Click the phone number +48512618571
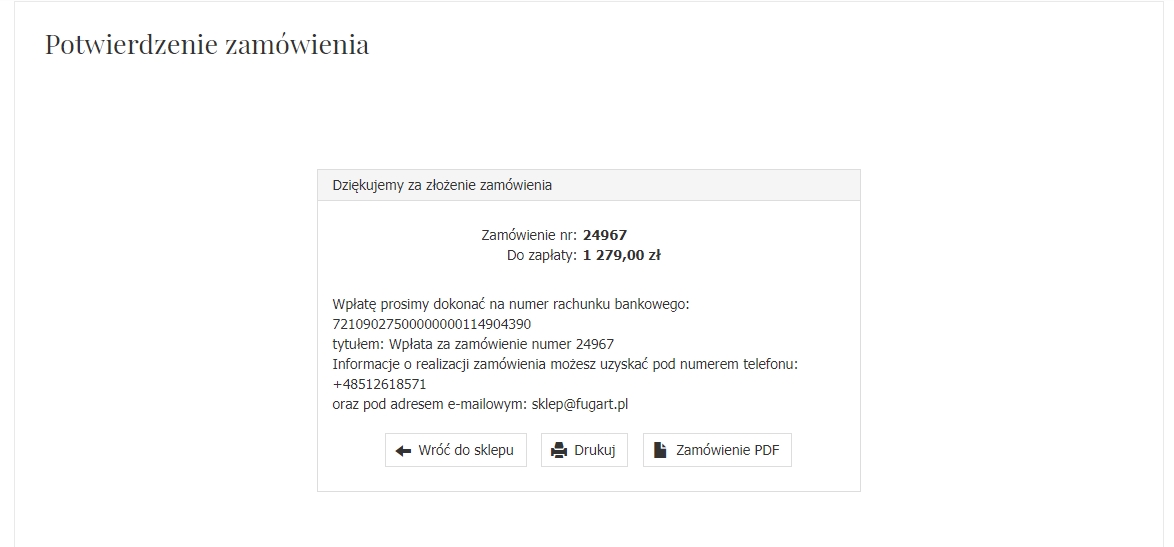The width and height of the screenshot is (1174, 547). pyautogui.click(x=380, y=384)
